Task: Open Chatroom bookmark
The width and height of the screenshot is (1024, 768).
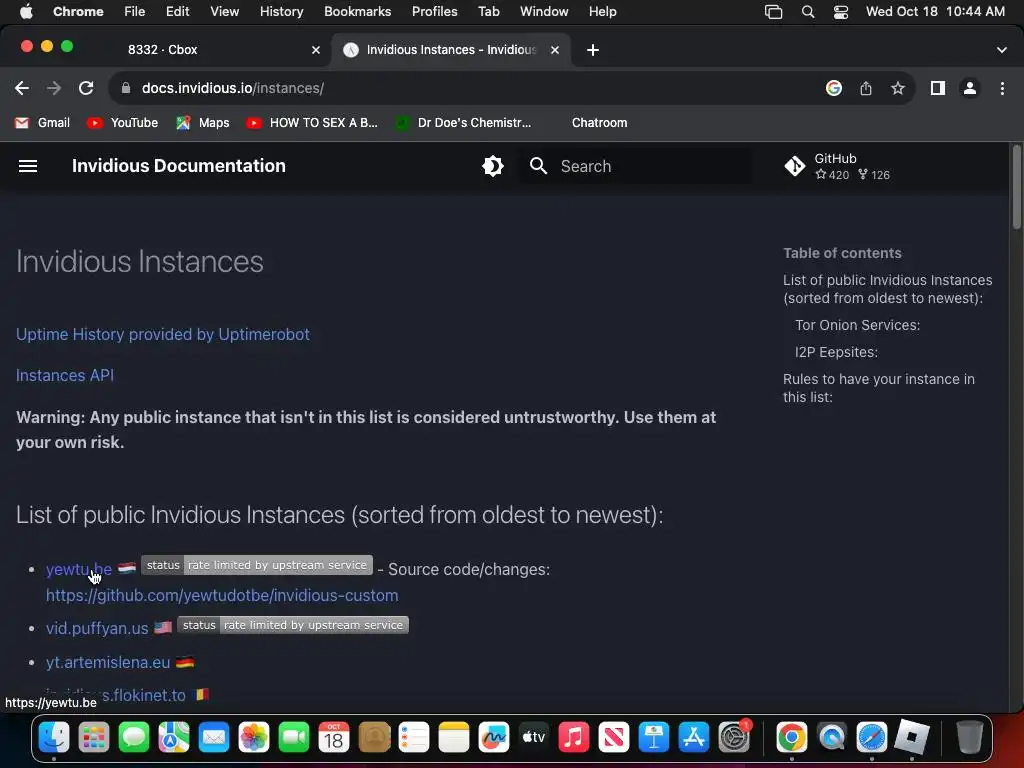Action: (x=599, y=123)
